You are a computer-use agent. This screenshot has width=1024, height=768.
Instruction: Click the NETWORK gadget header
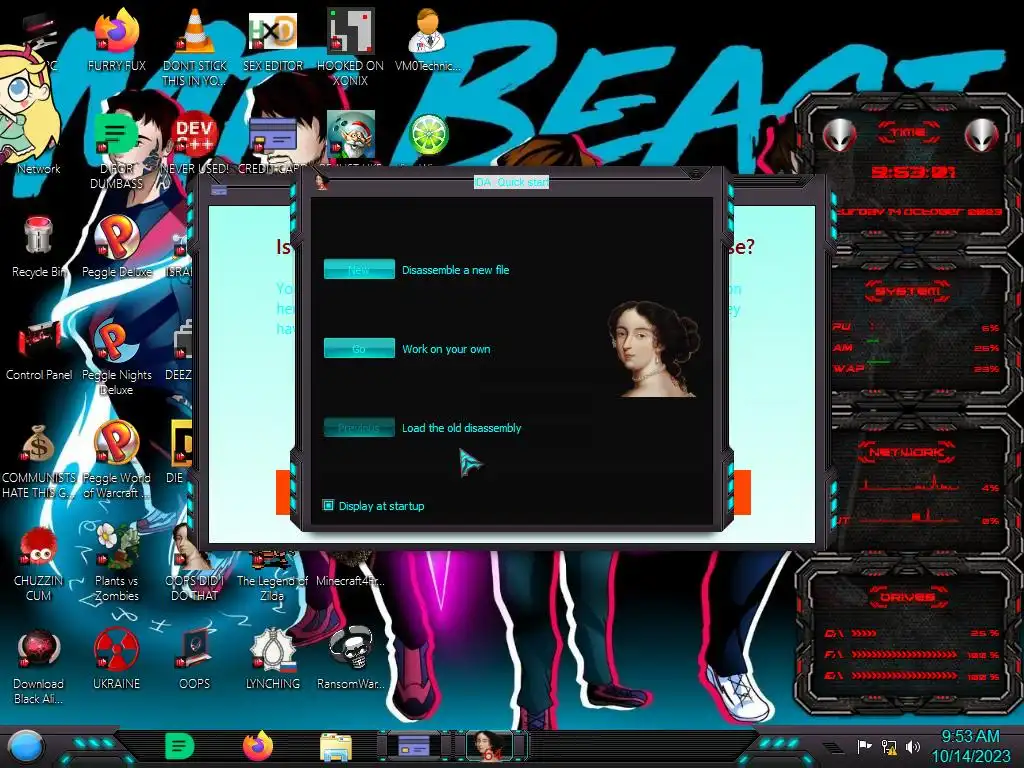(x=908, y=452)
